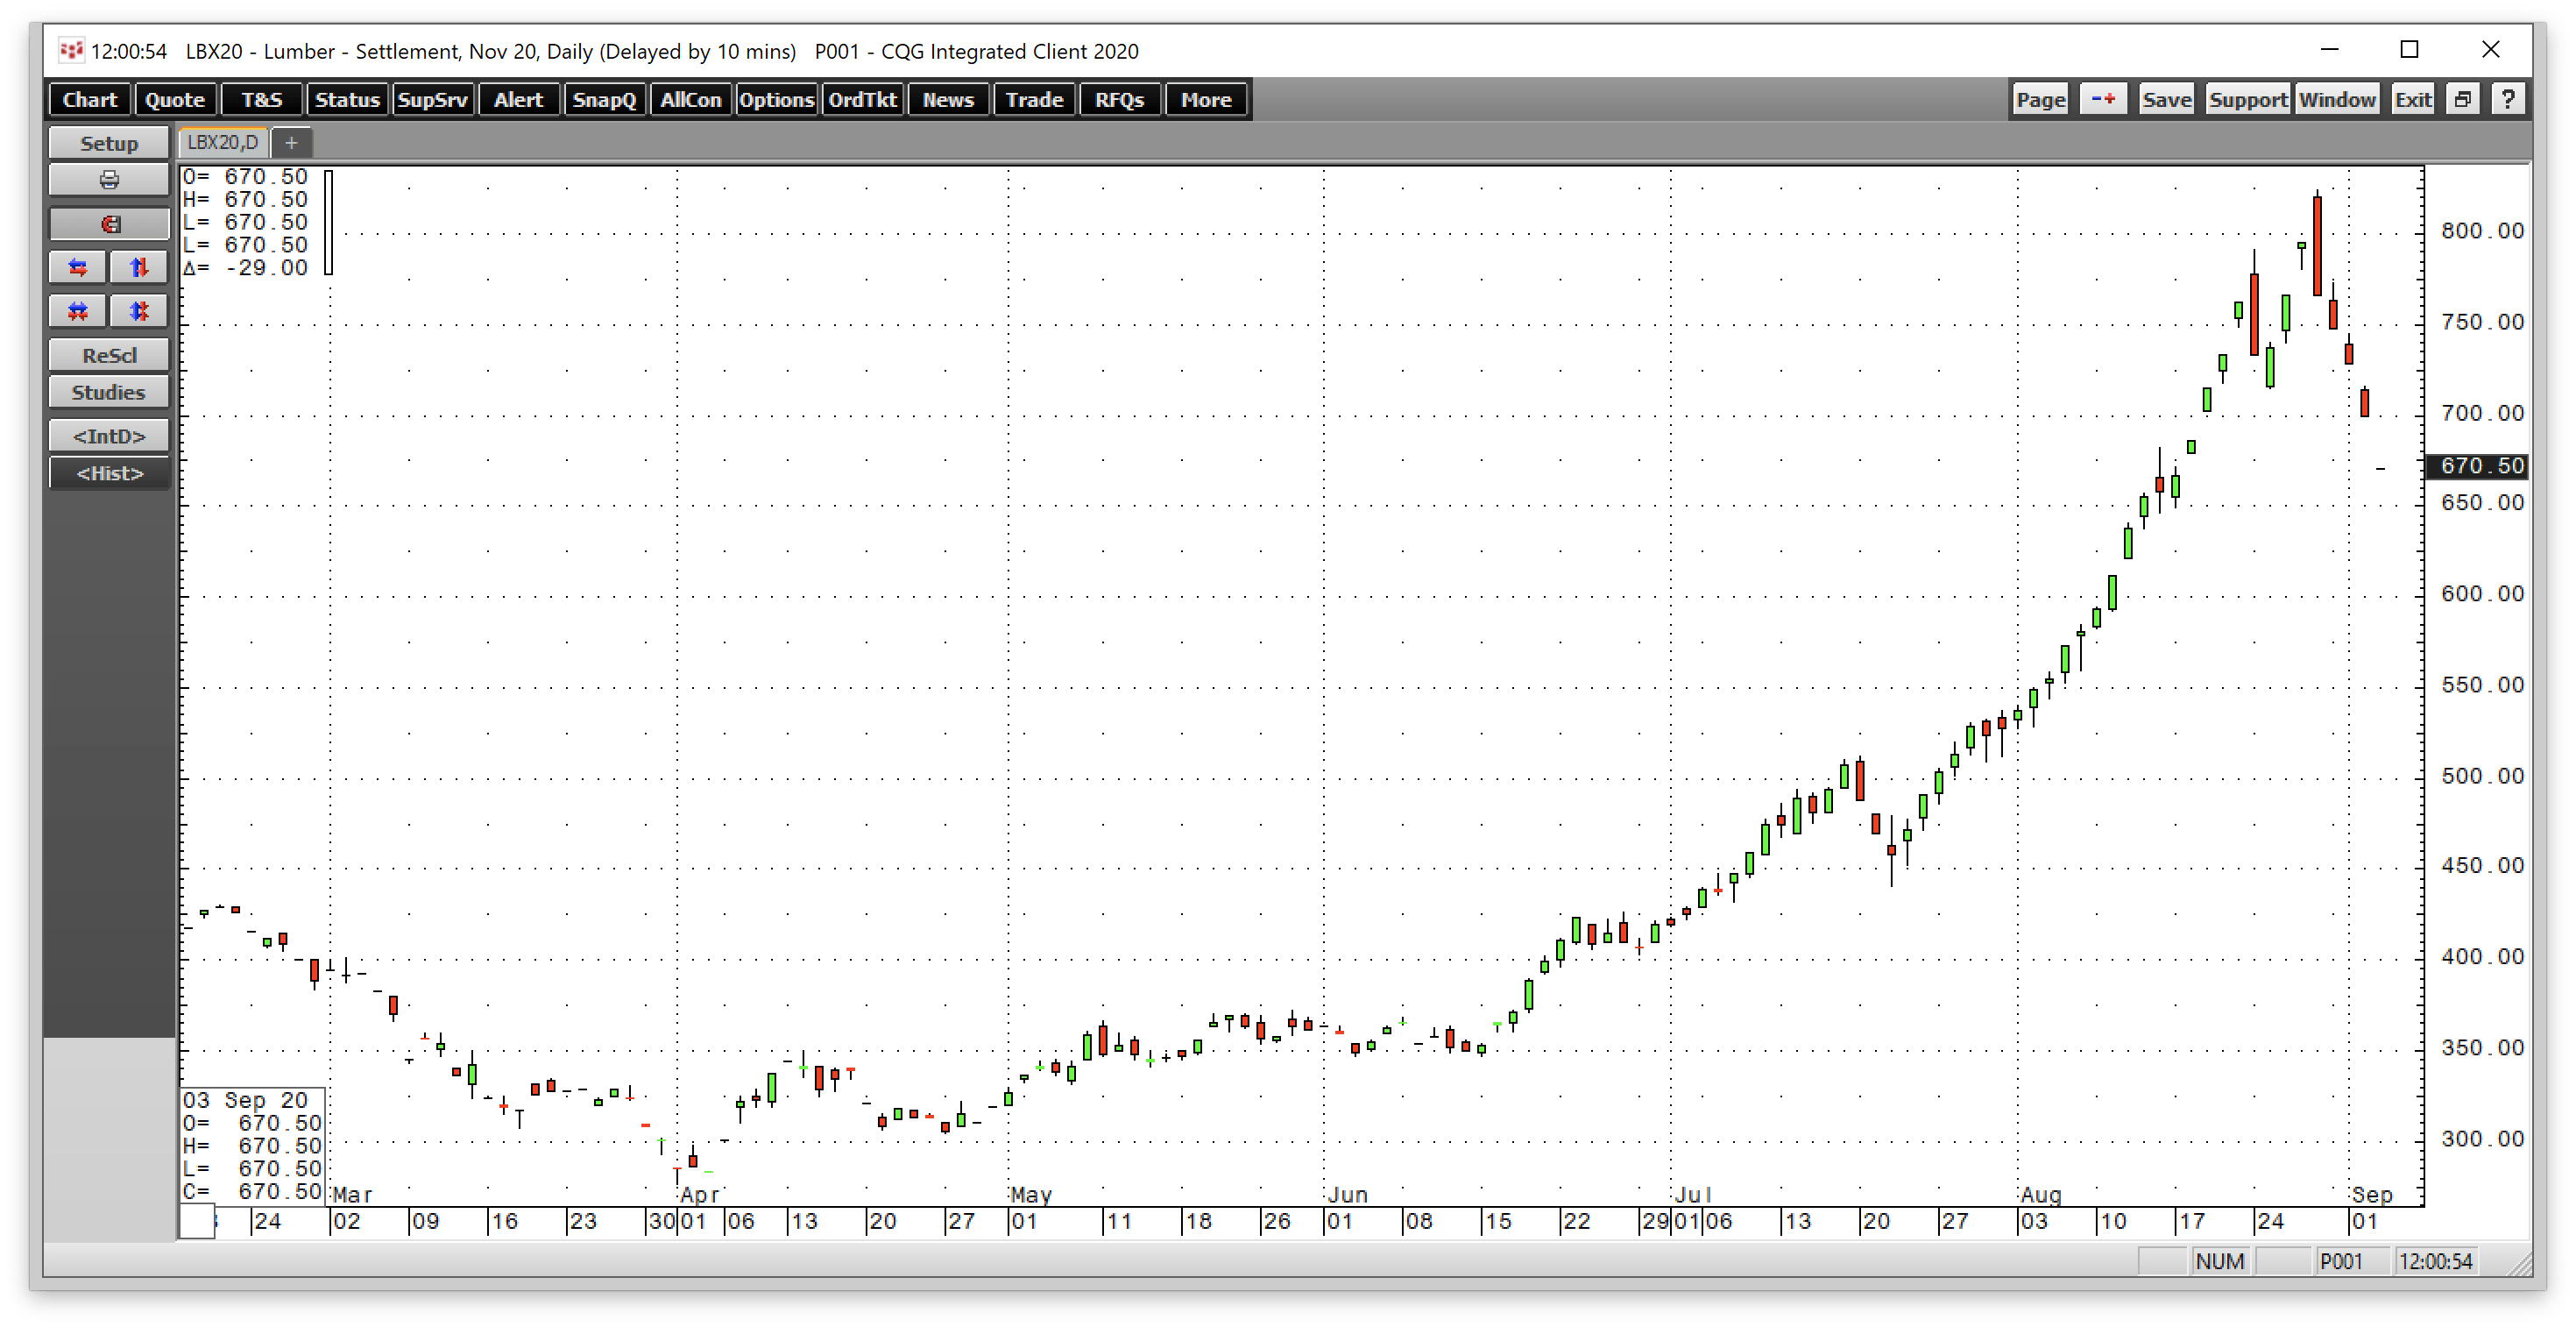
Task: Open the Window menu
Action: pyautogui.click(x=2338, y=99)
